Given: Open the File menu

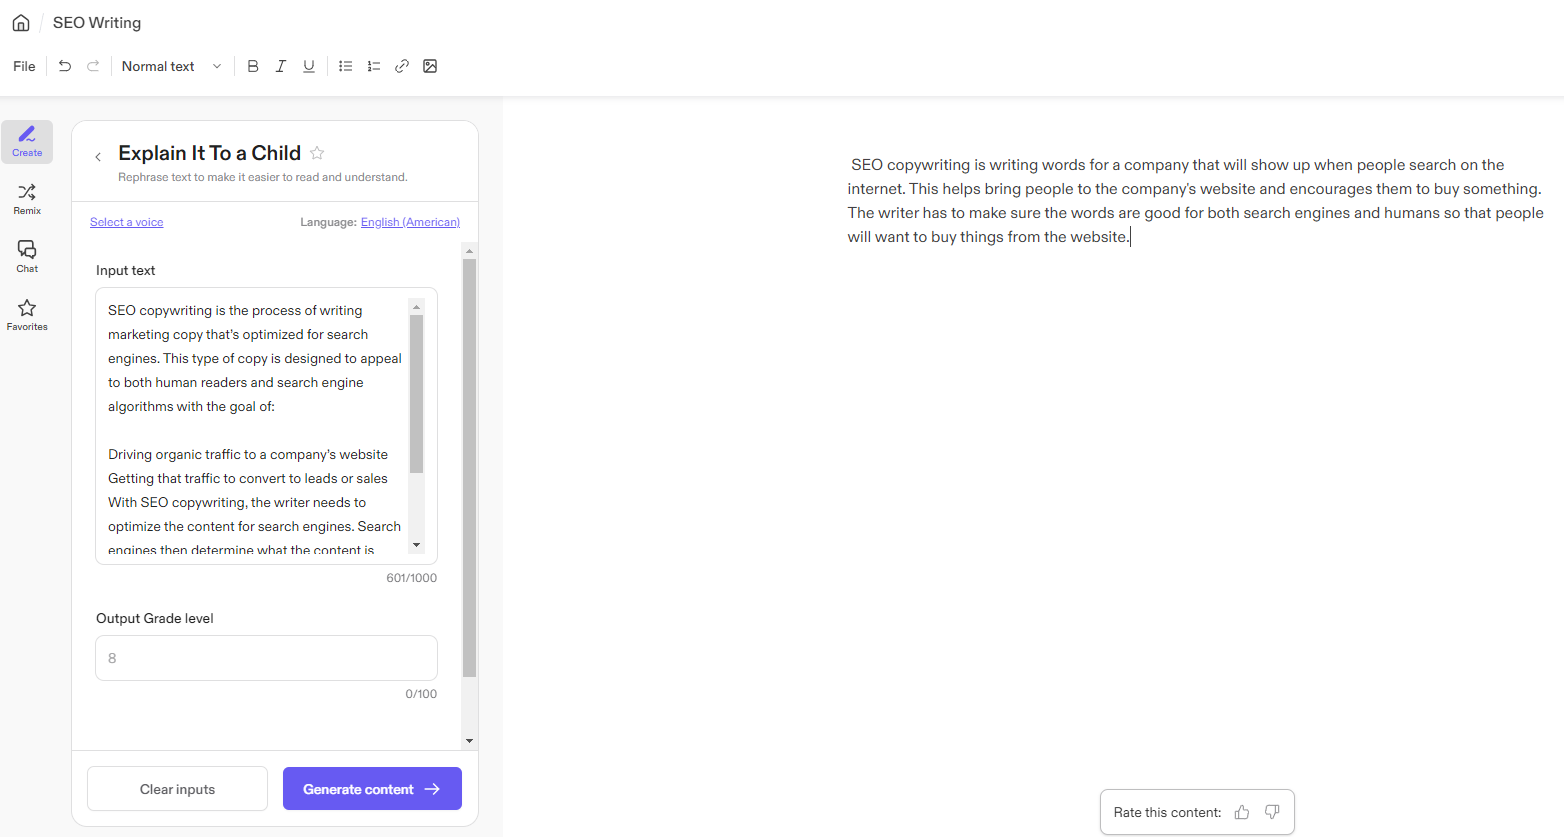Looking at the screenshot, I should (x=23, y=66).
